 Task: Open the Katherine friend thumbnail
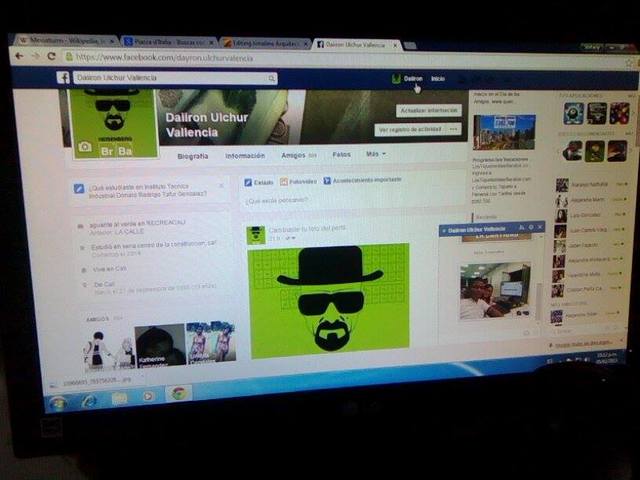tap(160, 347)
